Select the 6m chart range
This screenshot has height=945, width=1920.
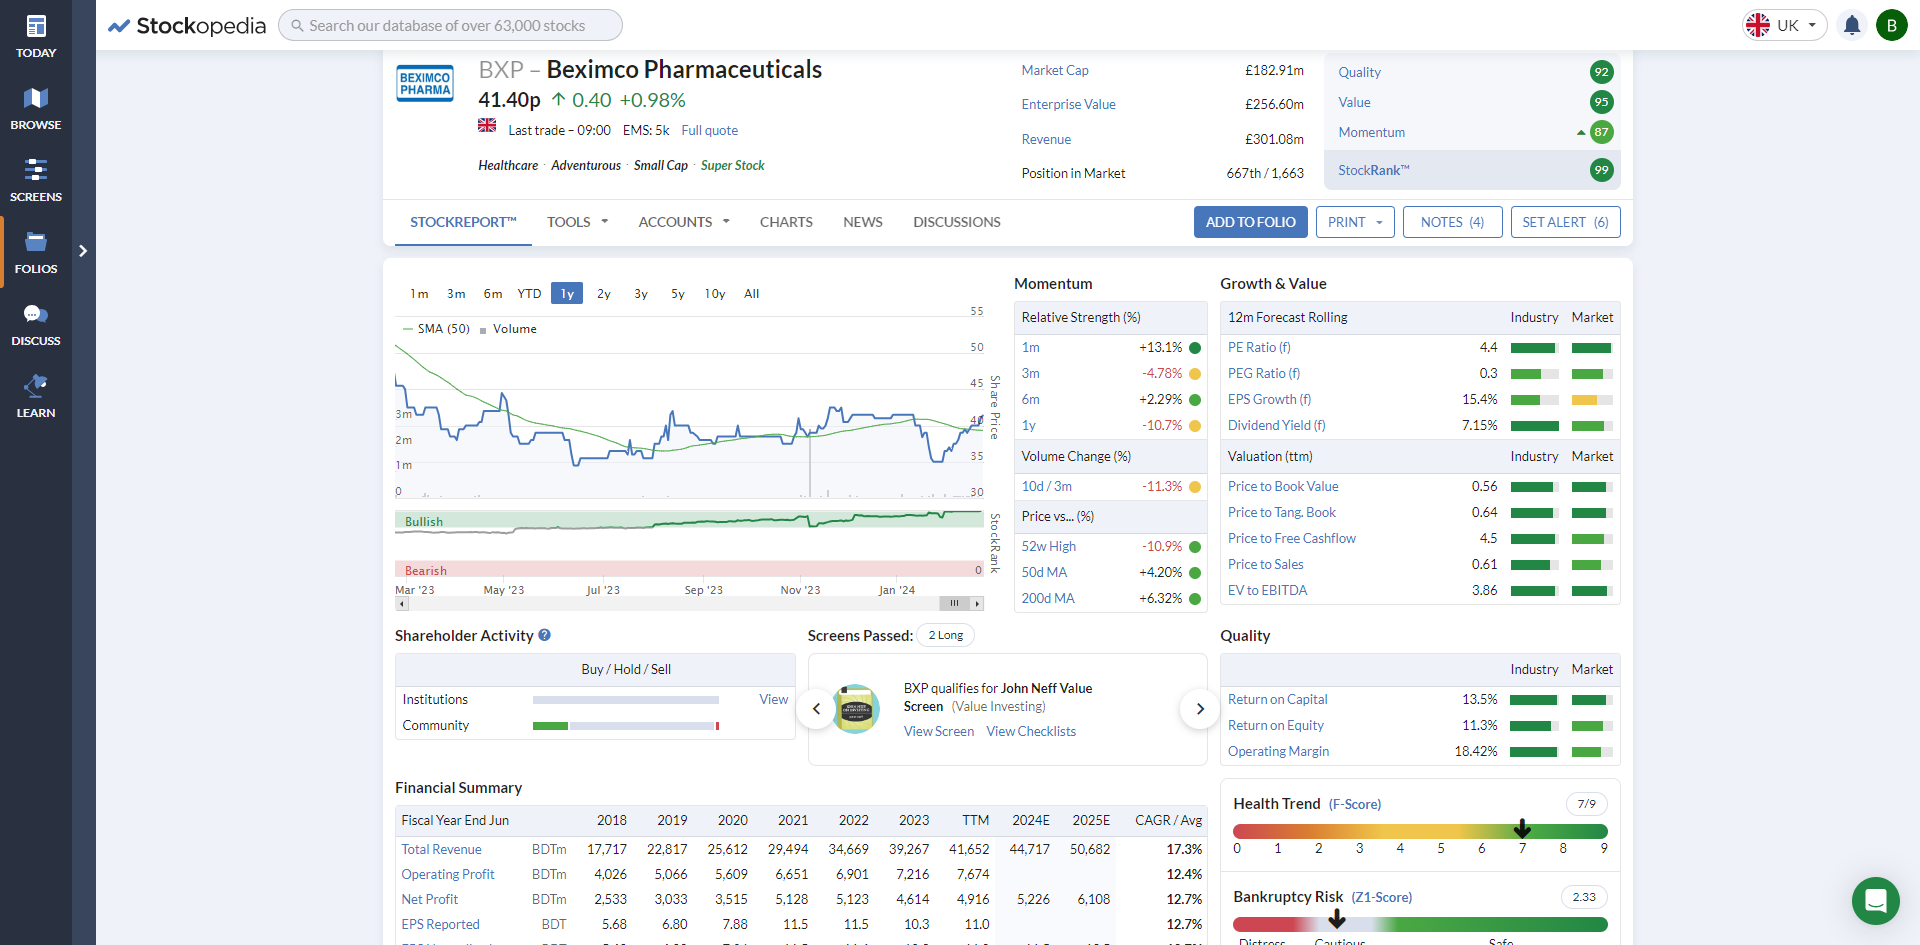coord(493,294)
